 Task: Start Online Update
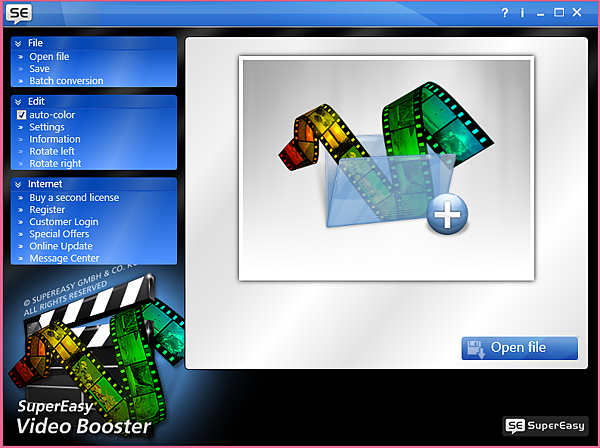[x=61, y=246]
